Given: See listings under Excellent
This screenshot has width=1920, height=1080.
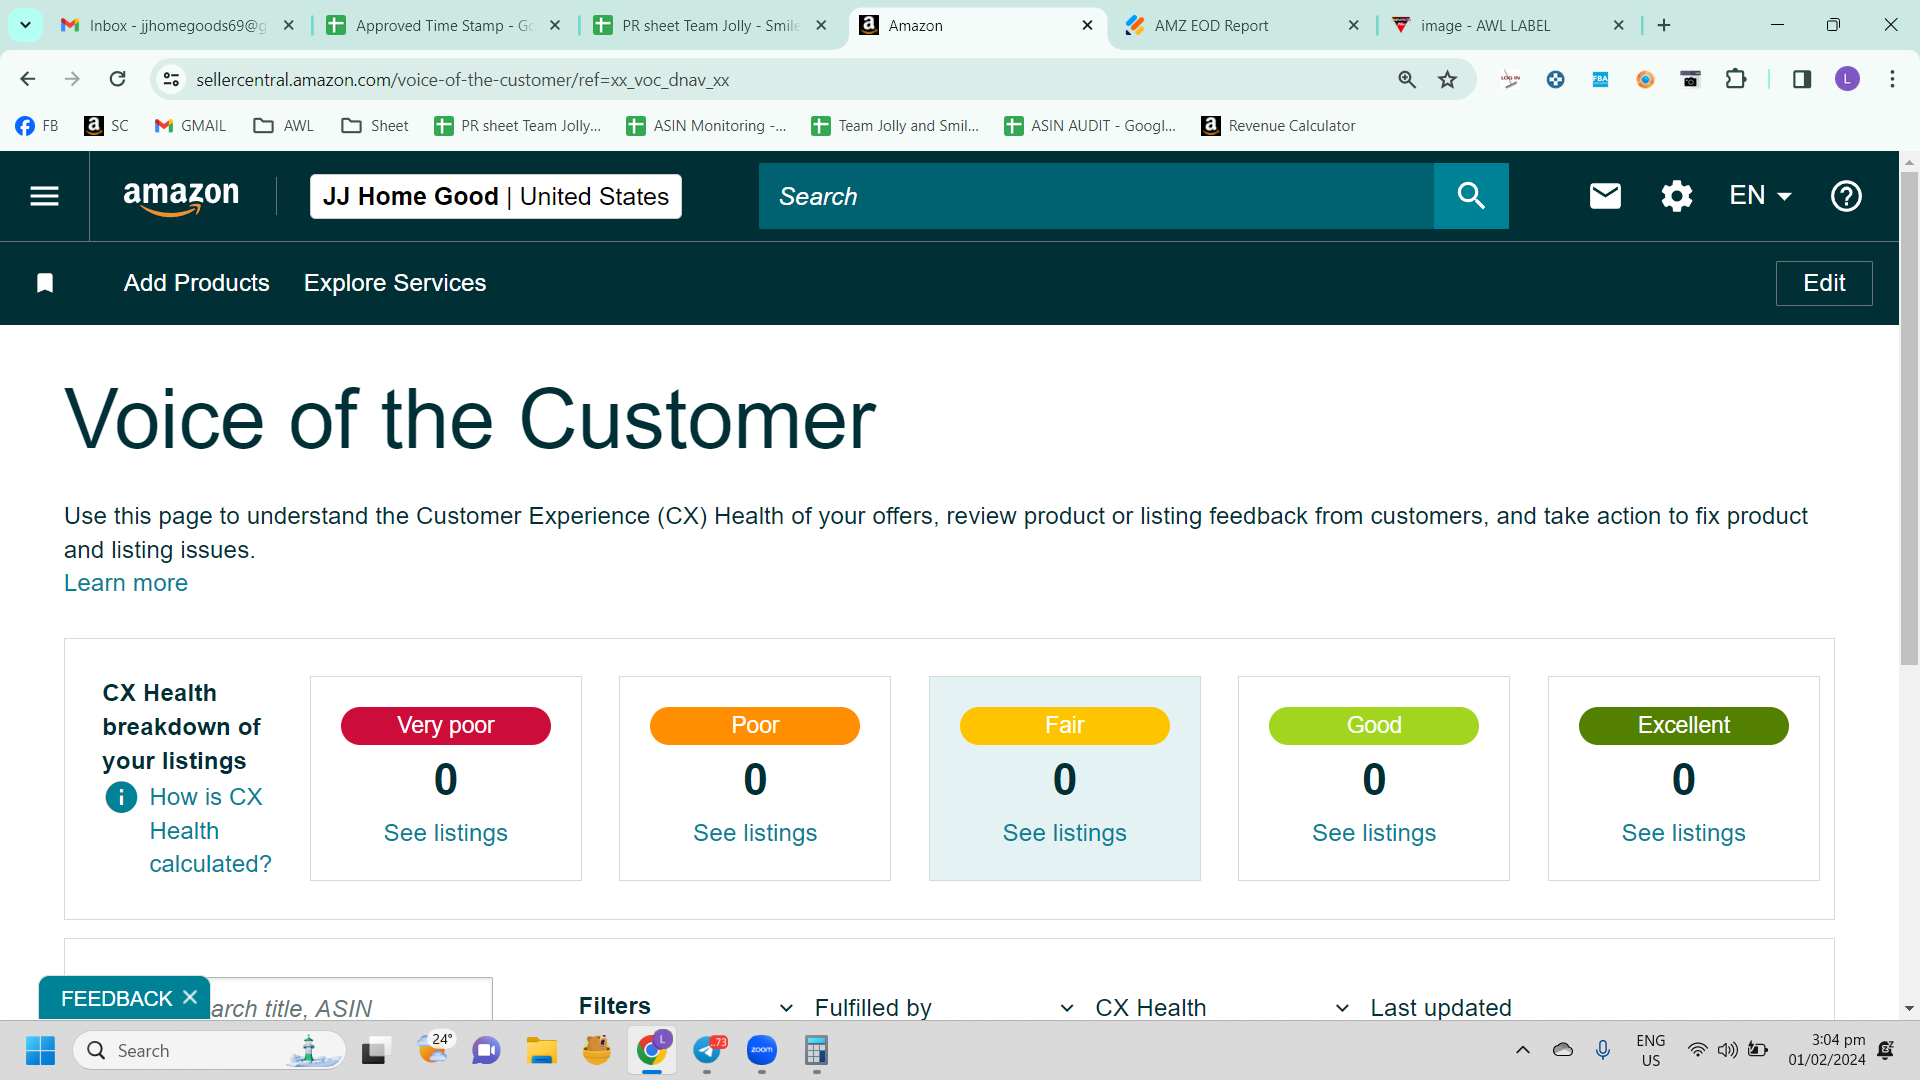Looking at the screenshot, I should tap(1684, 833).
